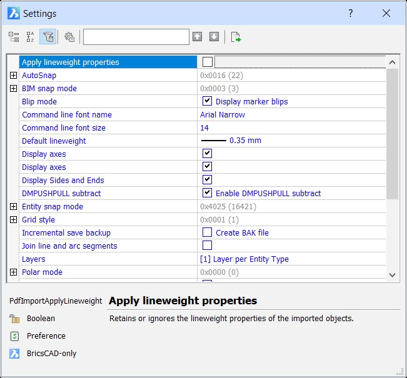Check Join line and arc segments
Screen dimensions: 407x378
coord(207,246)
